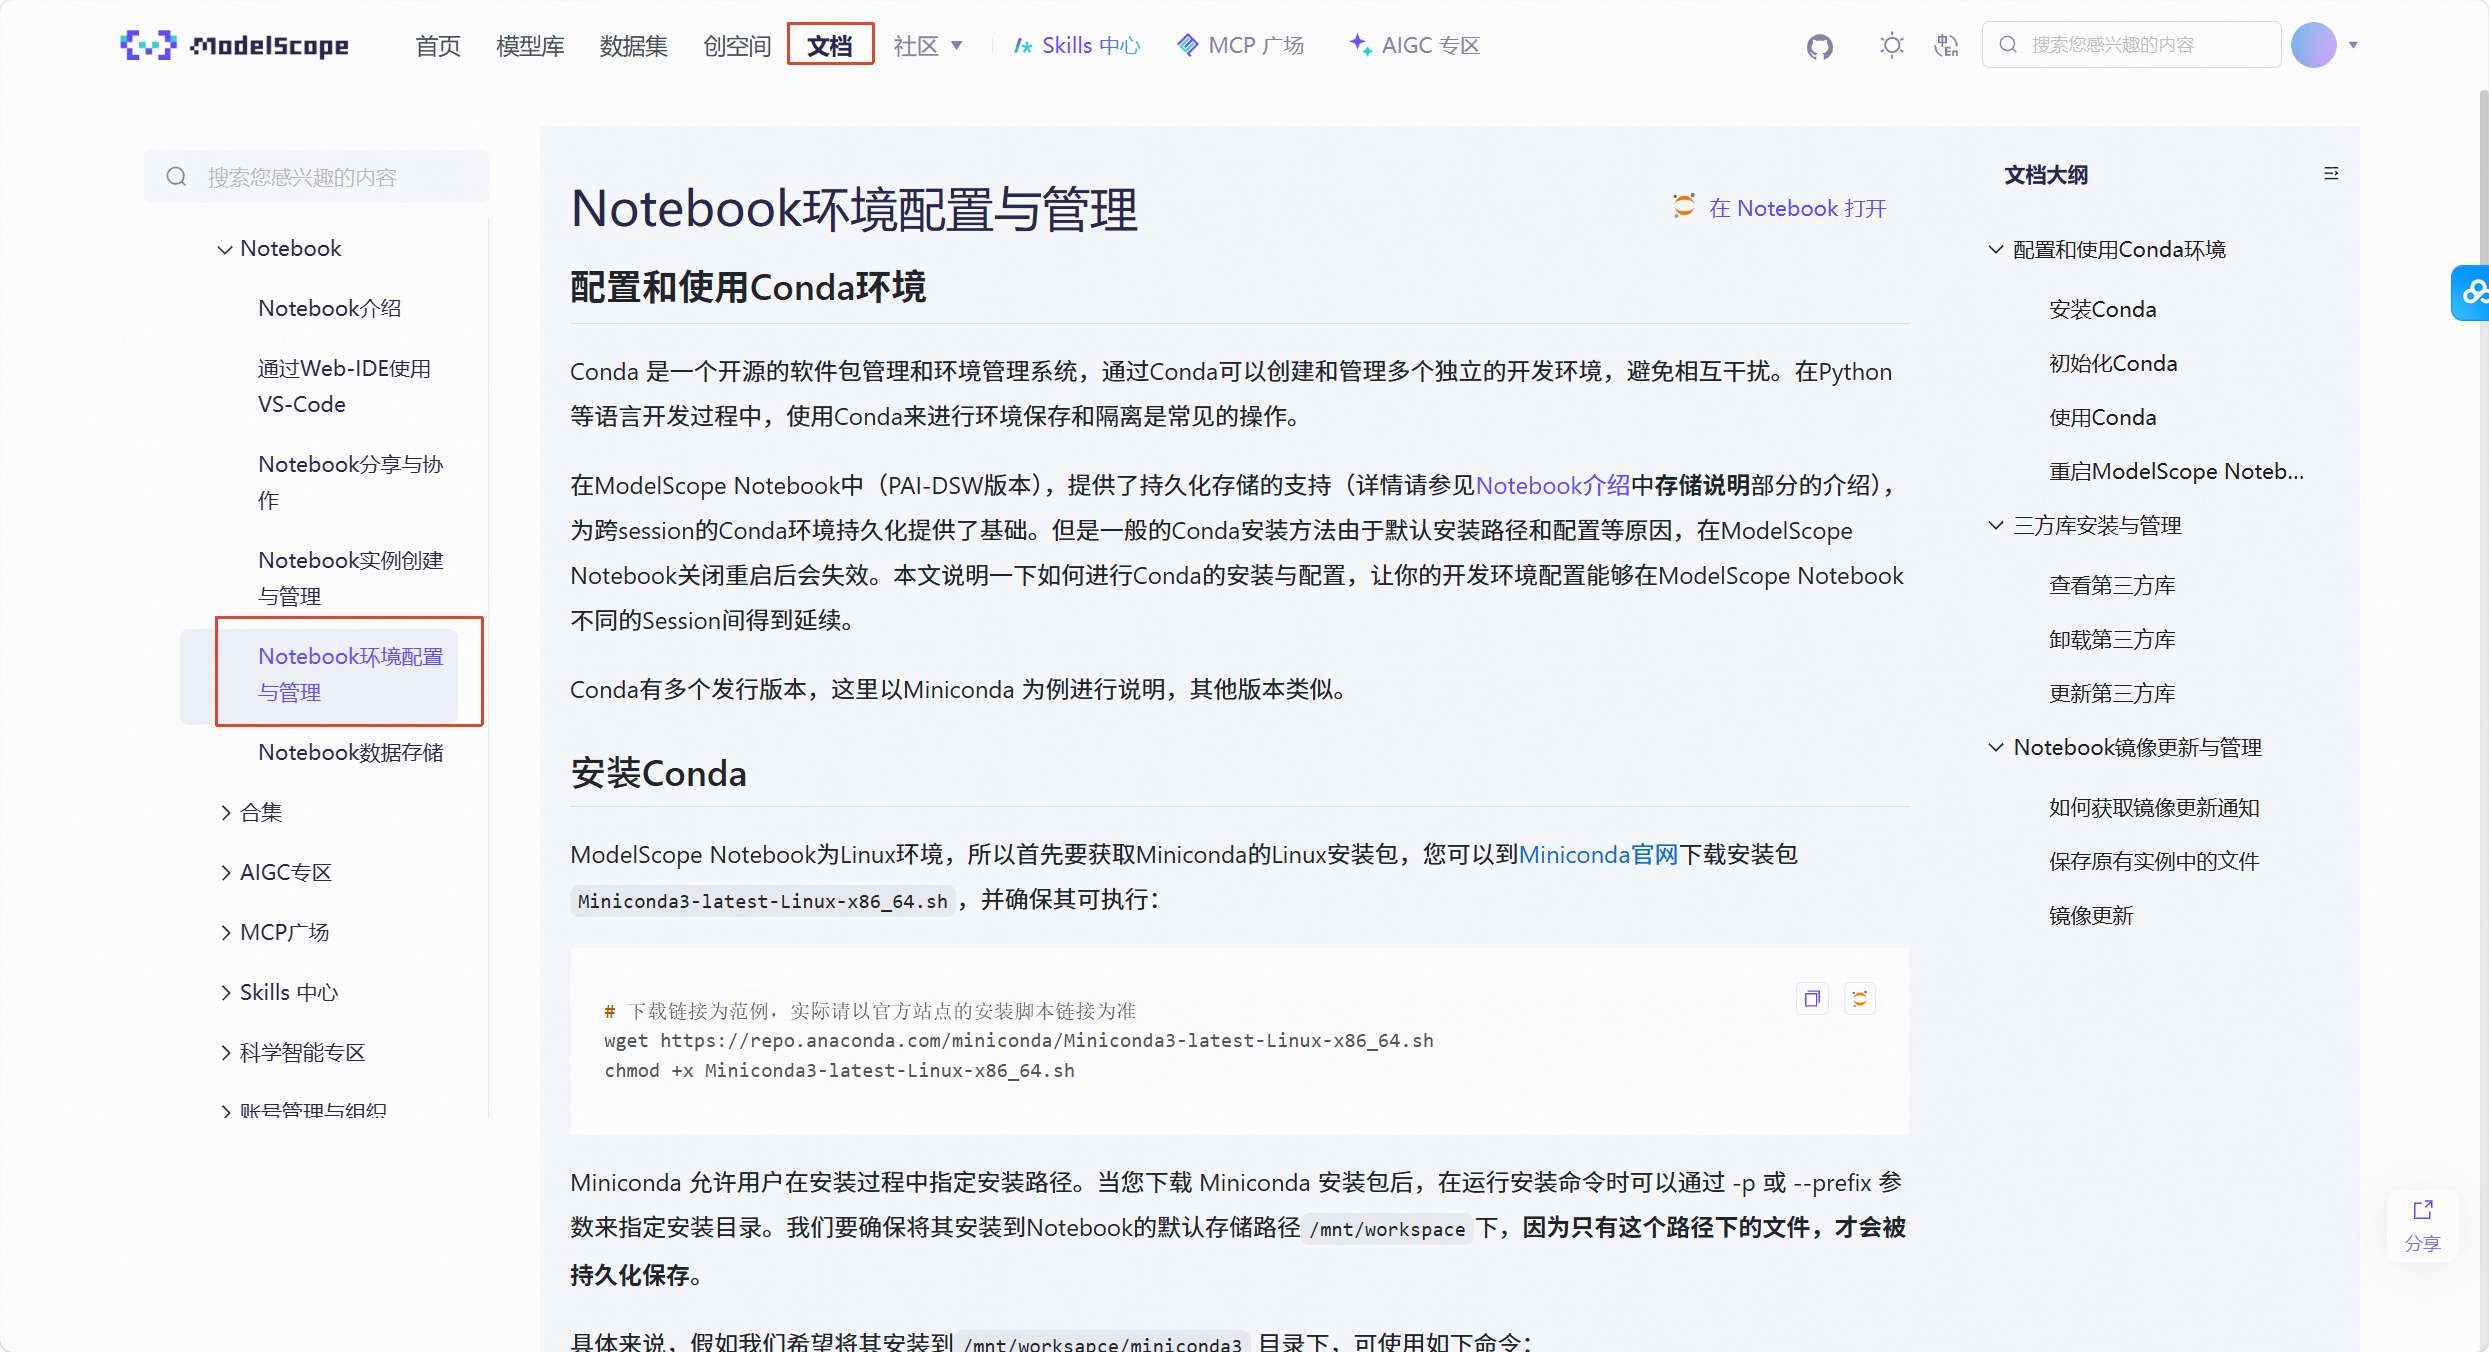Follow the Miniconda官网 link
Screen dimensions: 2489x1352
(1598, 855)
